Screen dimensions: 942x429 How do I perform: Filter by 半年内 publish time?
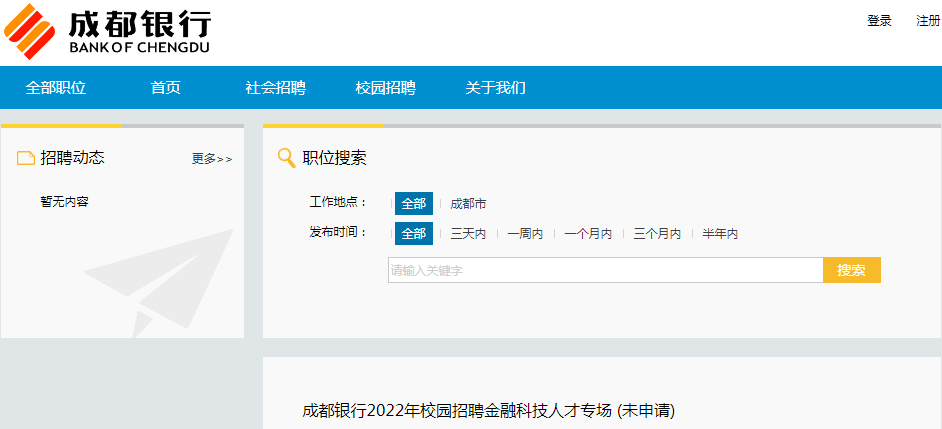720,234
